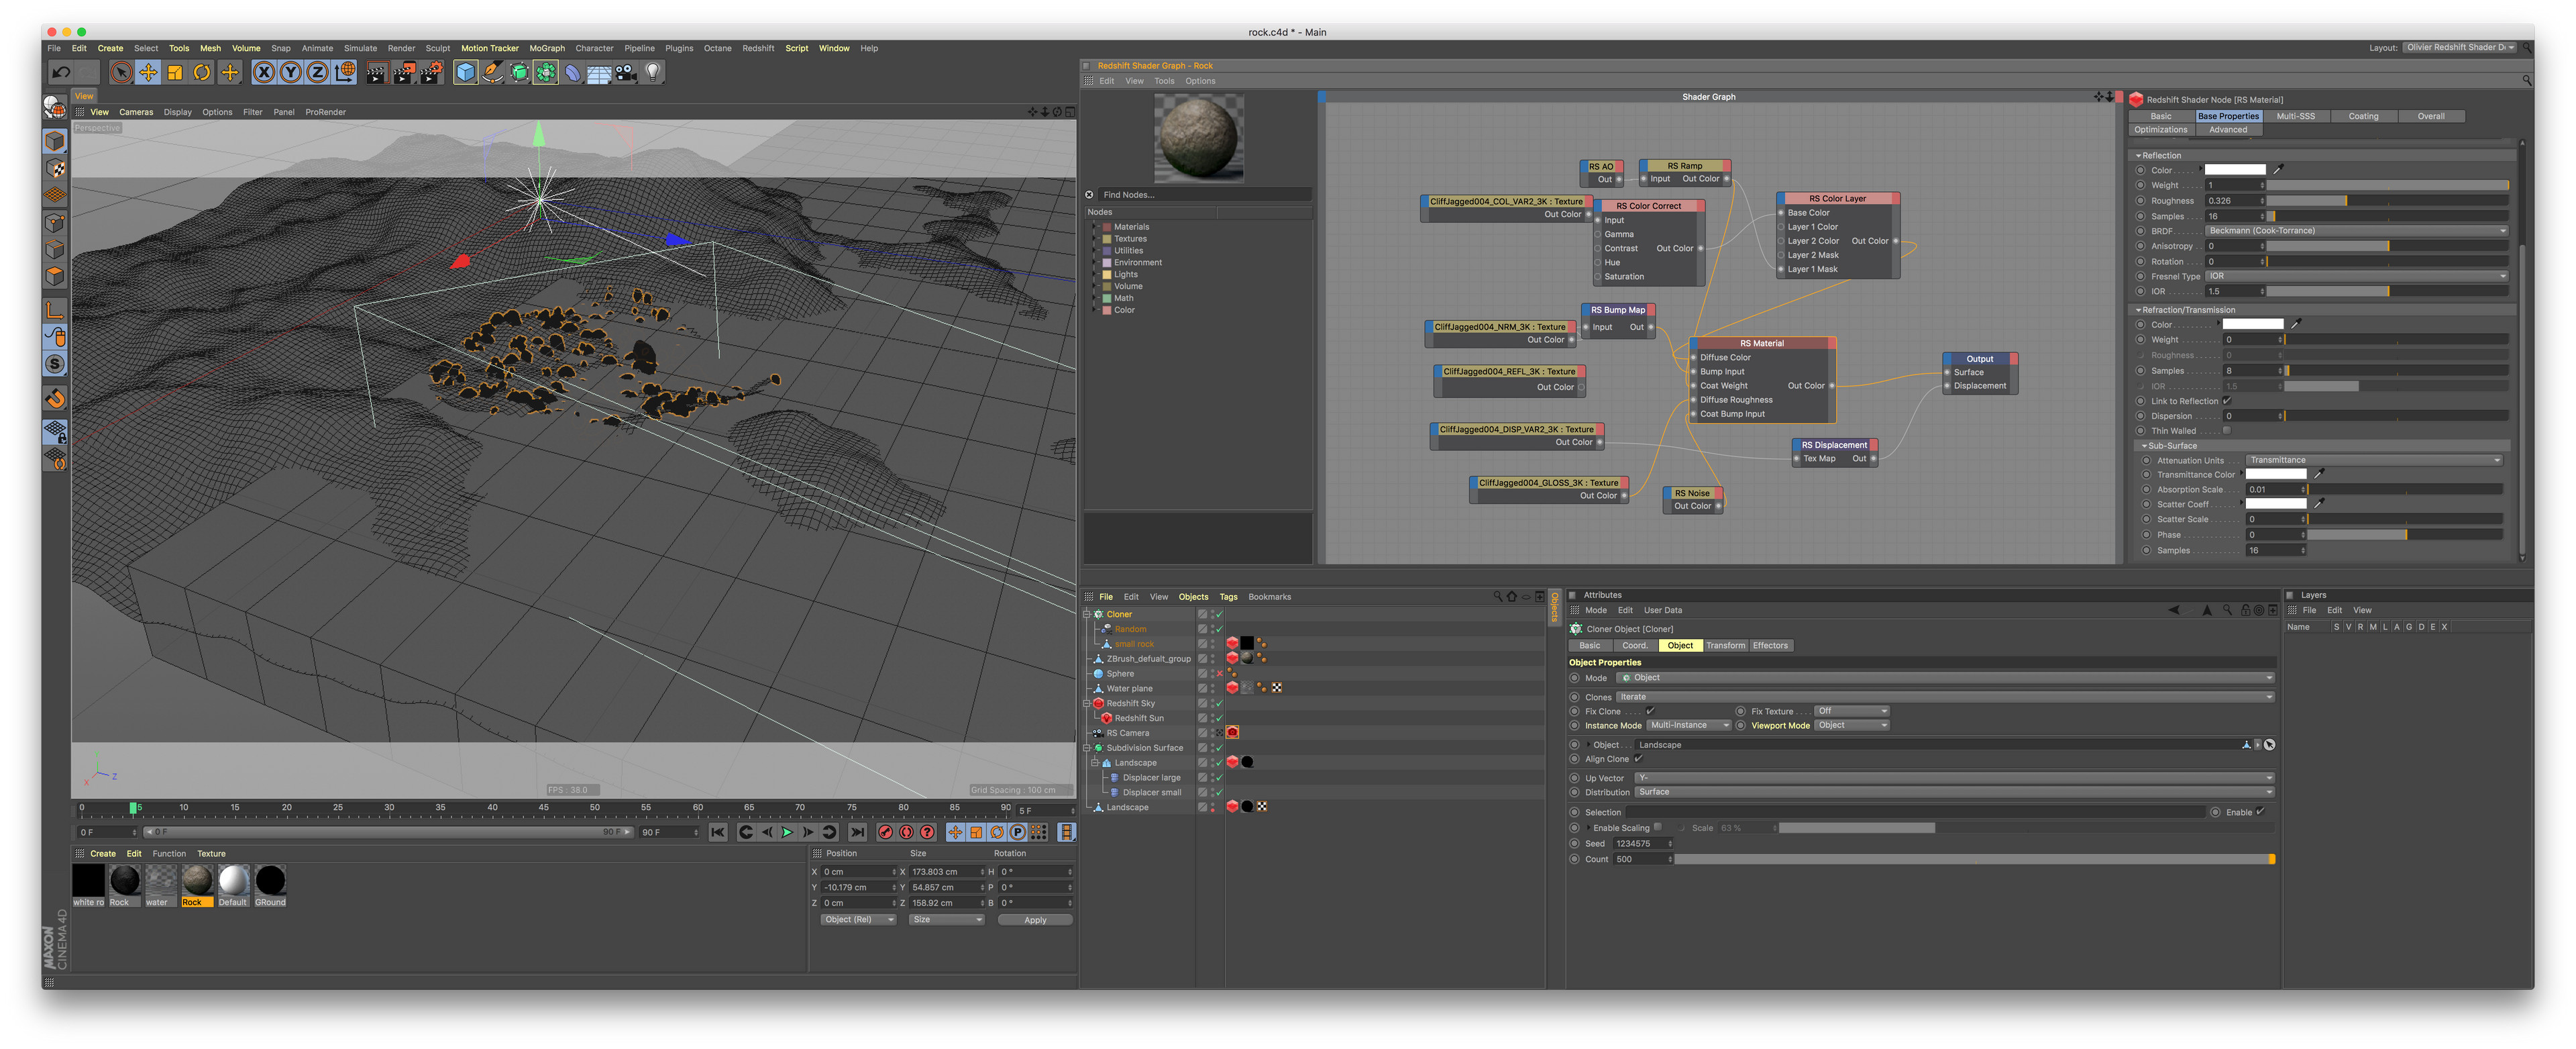Toggle Enable Scaling checkbox
The image size is (2576, 1049).
[x=1658, y=827]
